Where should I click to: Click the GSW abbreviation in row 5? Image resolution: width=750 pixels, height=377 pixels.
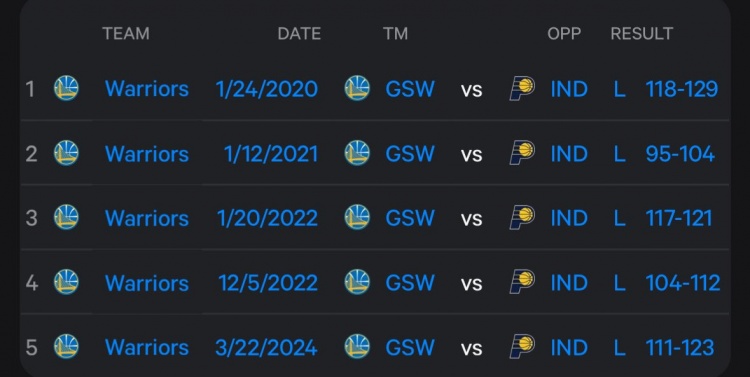coord(410,348)
